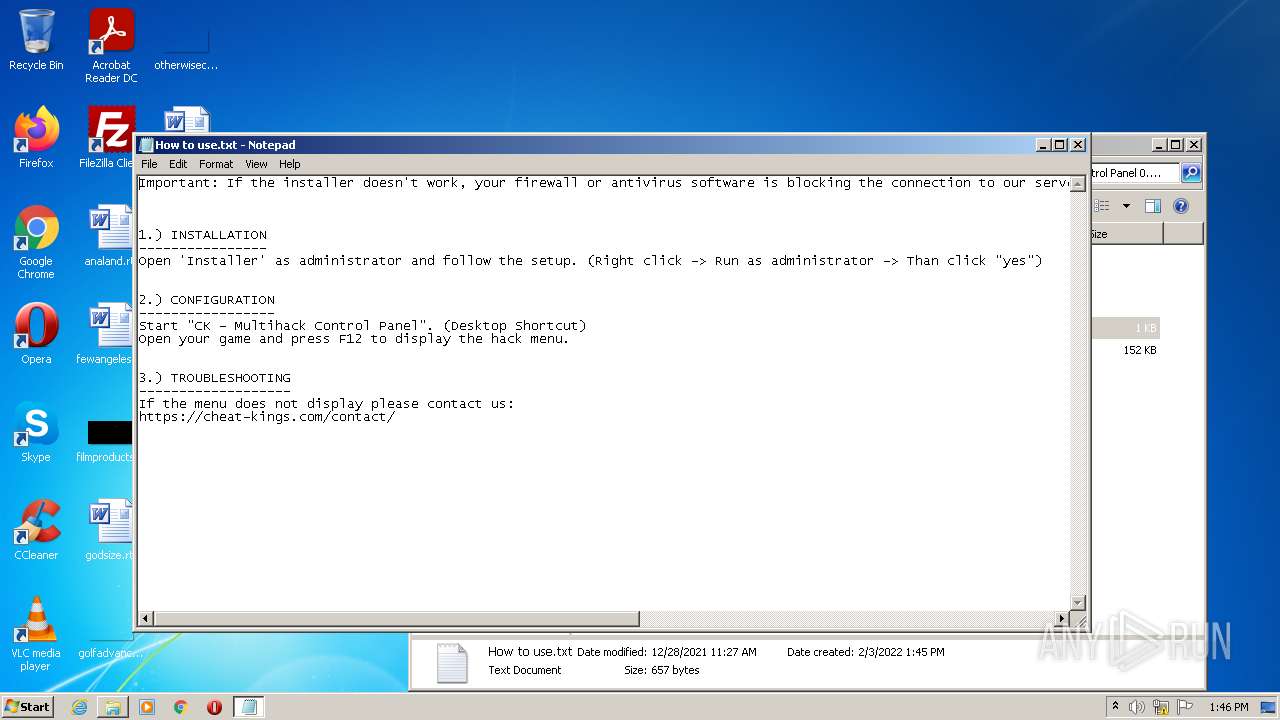
Task: Click the '3.) TROUBLESHOOTING' heading text
Action: [x=214, y=378]
